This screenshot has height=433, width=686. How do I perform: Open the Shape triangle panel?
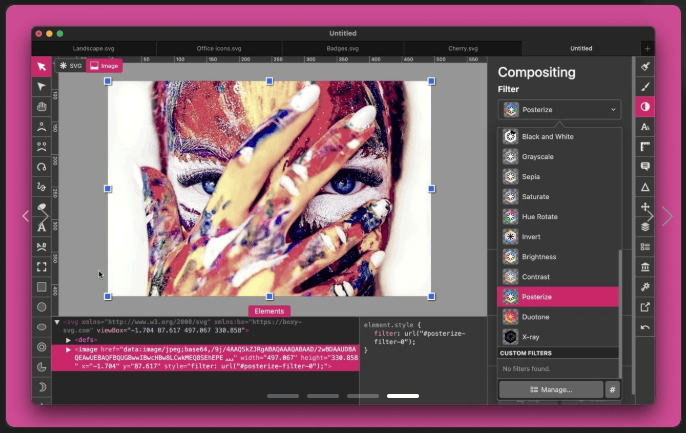[645, 187]
